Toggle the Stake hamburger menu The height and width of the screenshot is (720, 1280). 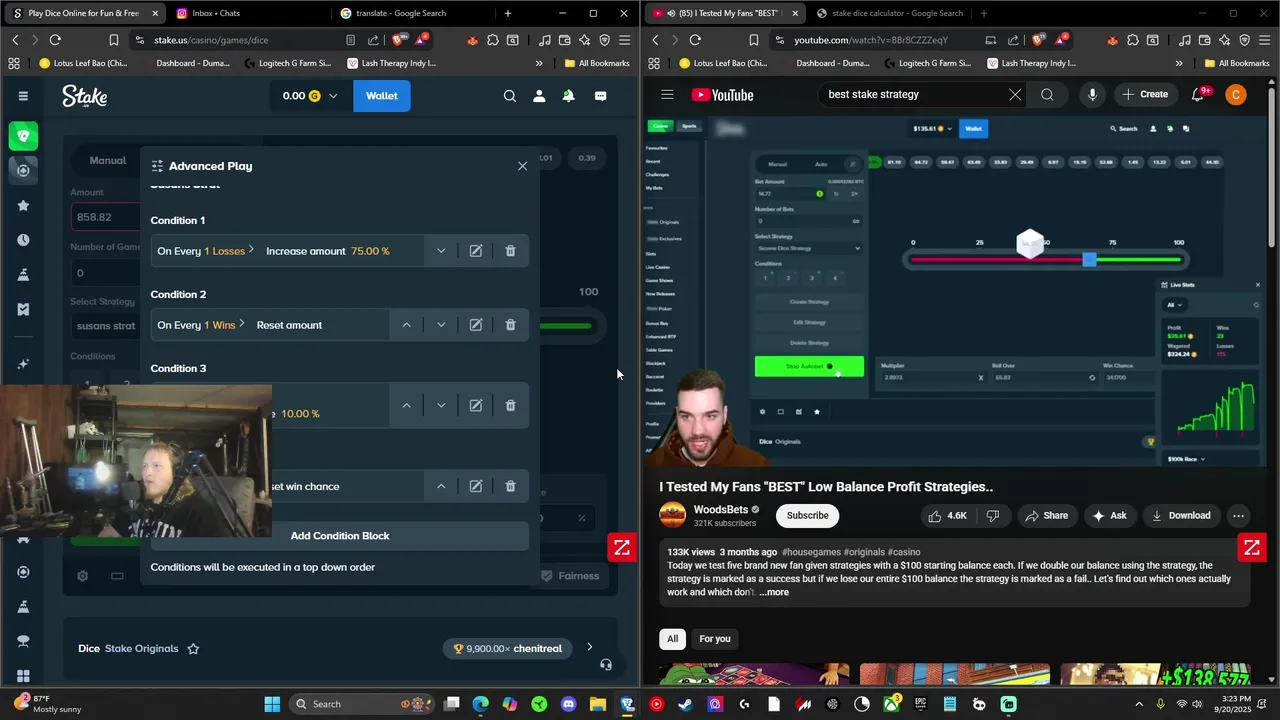[23, 96]
